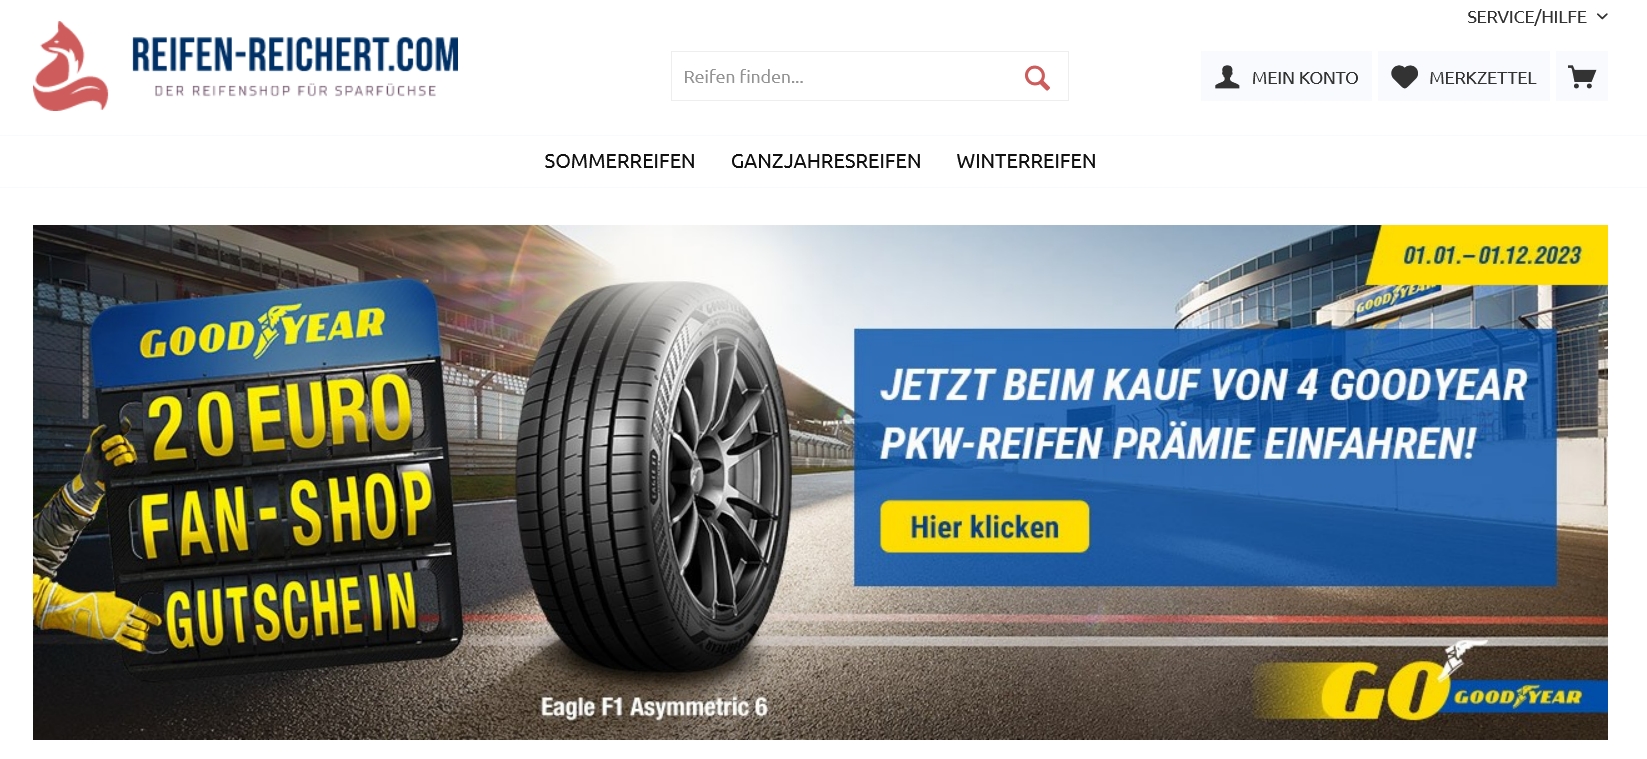Open the shopping cart icon
The width and height of the screenshot is (1647, 759).
tap(1581, 77)
